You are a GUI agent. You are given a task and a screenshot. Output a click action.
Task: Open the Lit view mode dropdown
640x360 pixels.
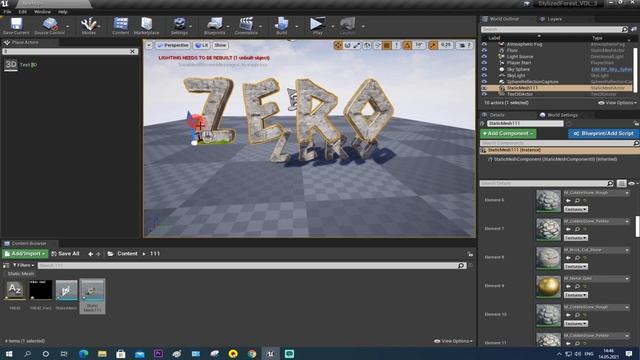(x=202, y=45)
